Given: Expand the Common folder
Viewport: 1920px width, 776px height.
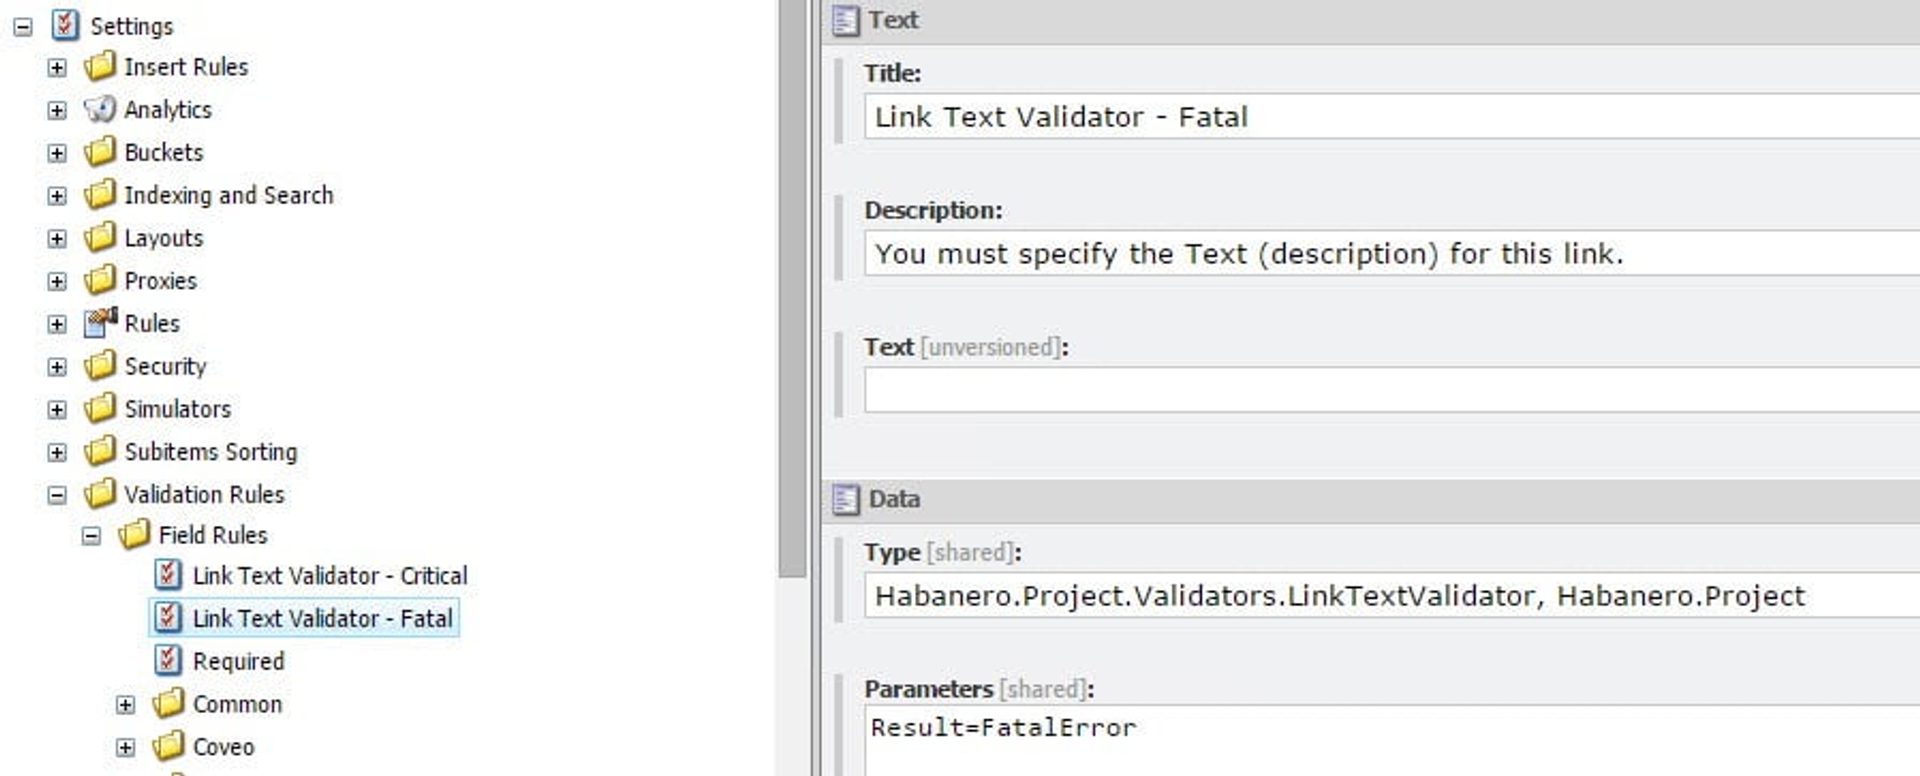Looking at the screenshot, I should tap(125, 705).
